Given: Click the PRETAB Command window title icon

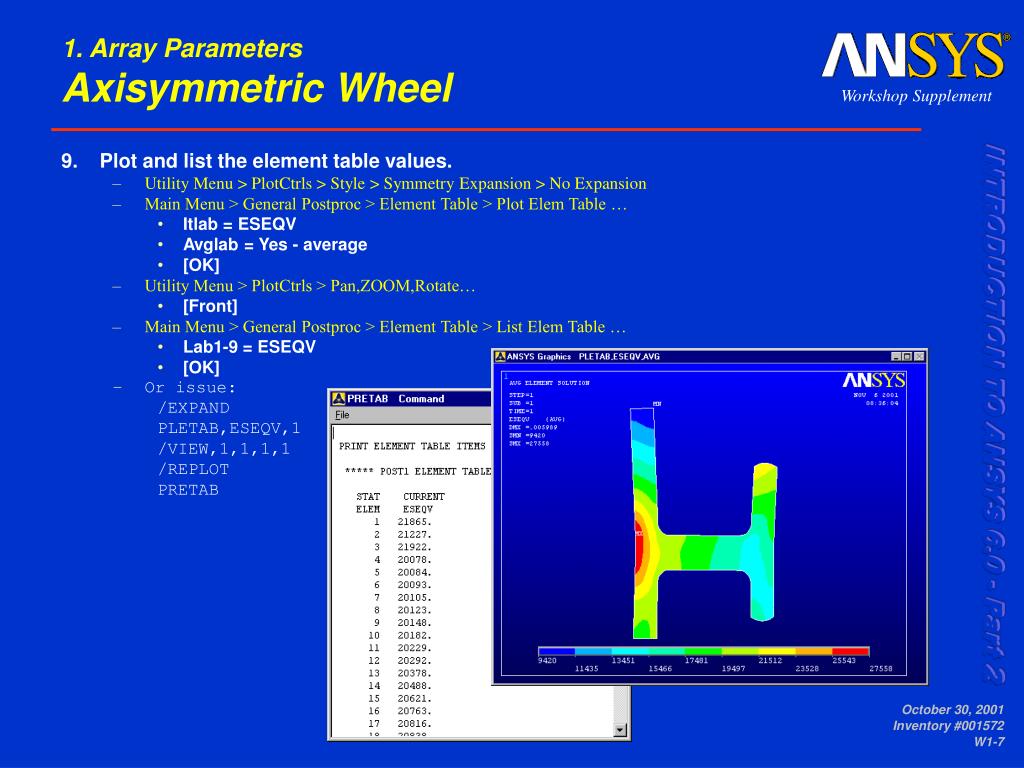Looking at the screenshot, I should pos(338,398).
